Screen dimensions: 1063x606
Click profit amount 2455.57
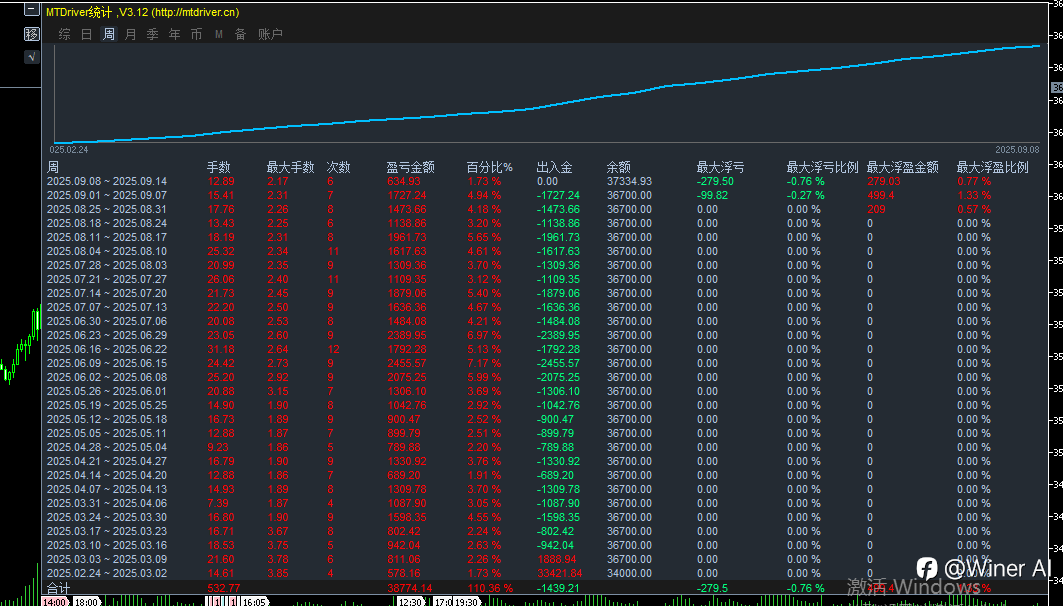click(x=407, y=363)
